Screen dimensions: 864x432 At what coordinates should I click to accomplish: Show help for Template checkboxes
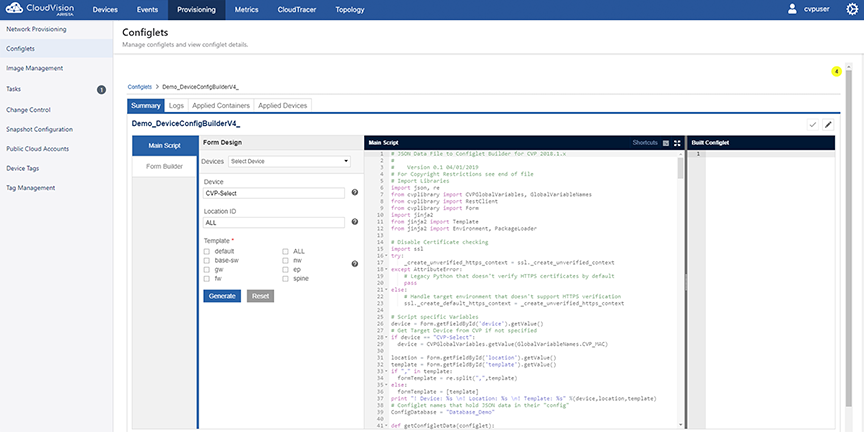(355, 264)
